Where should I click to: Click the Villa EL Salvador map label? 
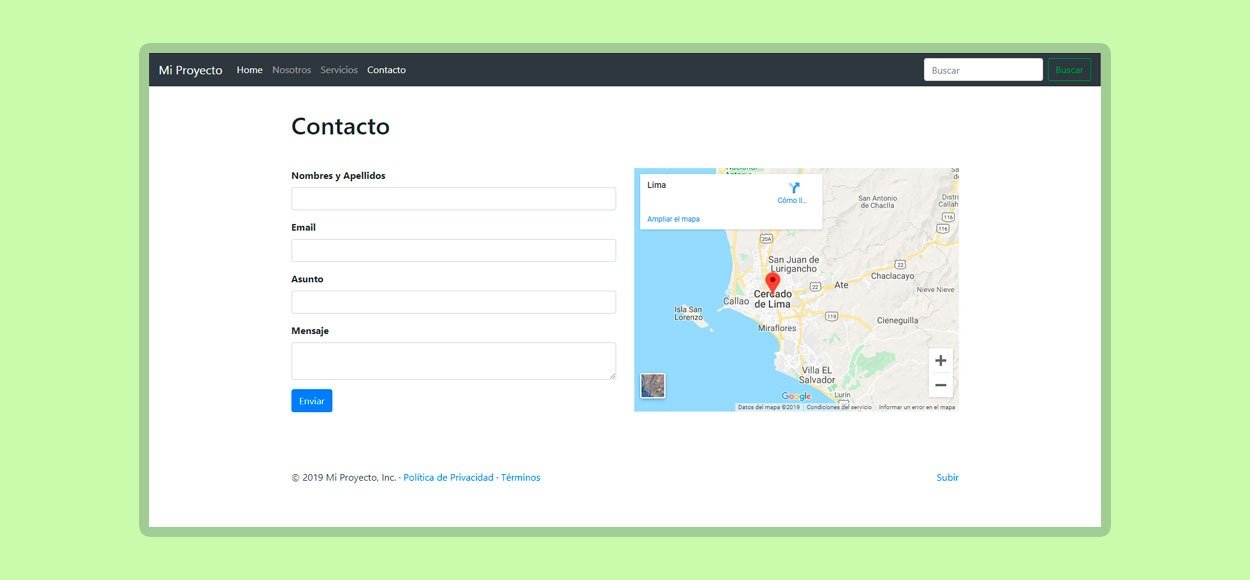[817, 375]
